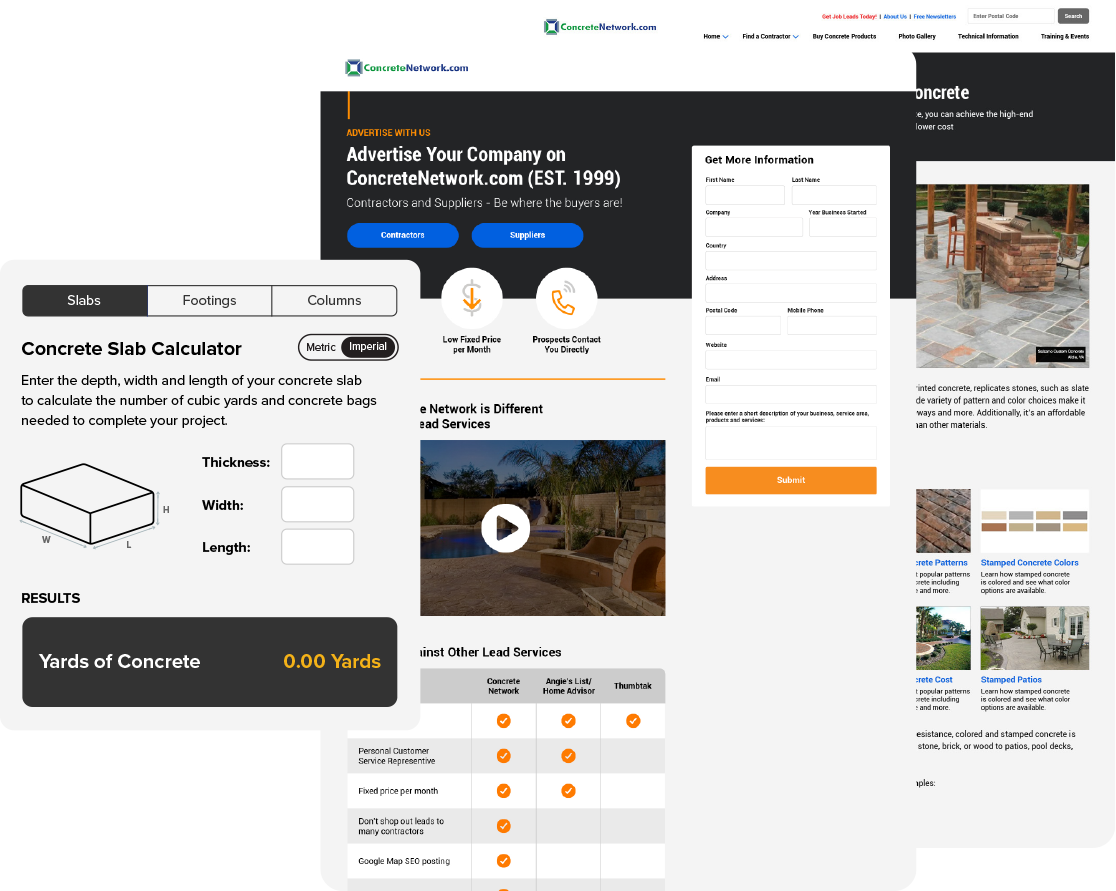Screen dimensions: 1116x891
Task: Switch calculator units to Imperial
Action: tap(368, 347)
